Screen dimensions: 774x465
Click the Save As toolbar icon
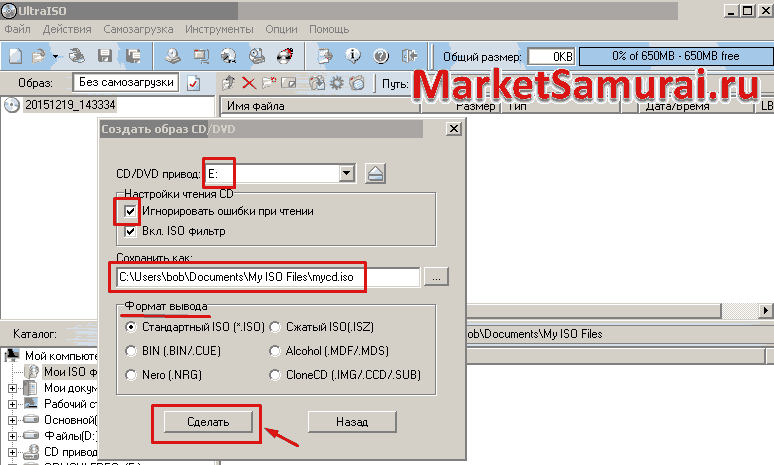(133, 56)
